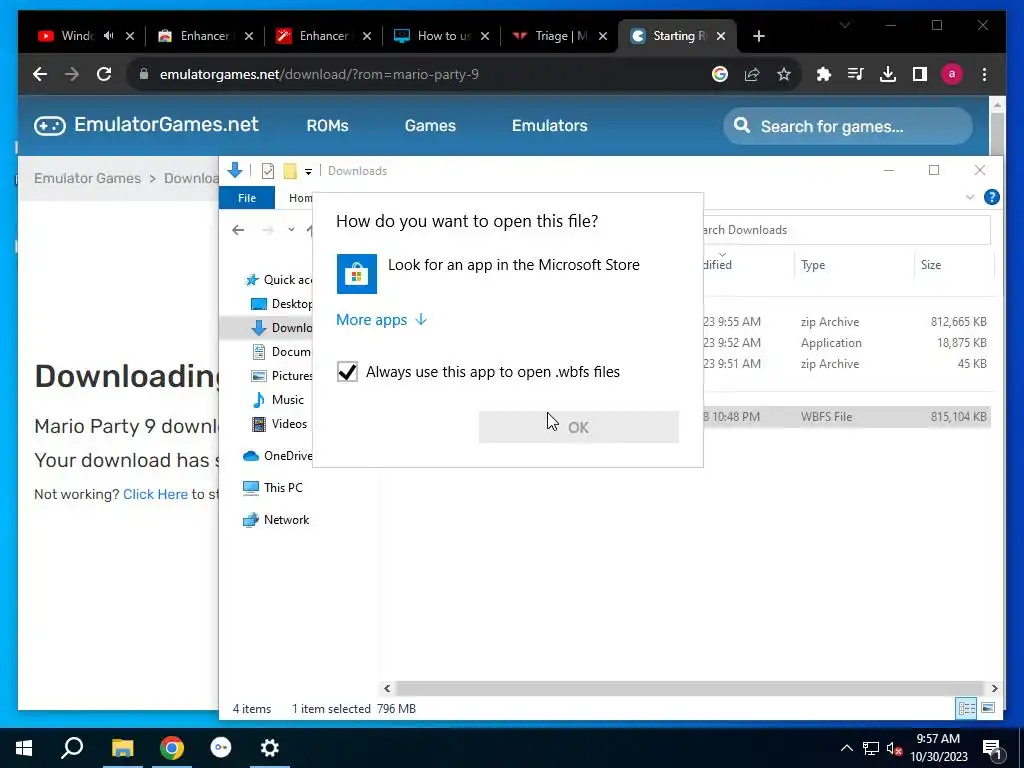Open a new Chrome tab
1024x768 pixels.
click(x=758, y=36)
